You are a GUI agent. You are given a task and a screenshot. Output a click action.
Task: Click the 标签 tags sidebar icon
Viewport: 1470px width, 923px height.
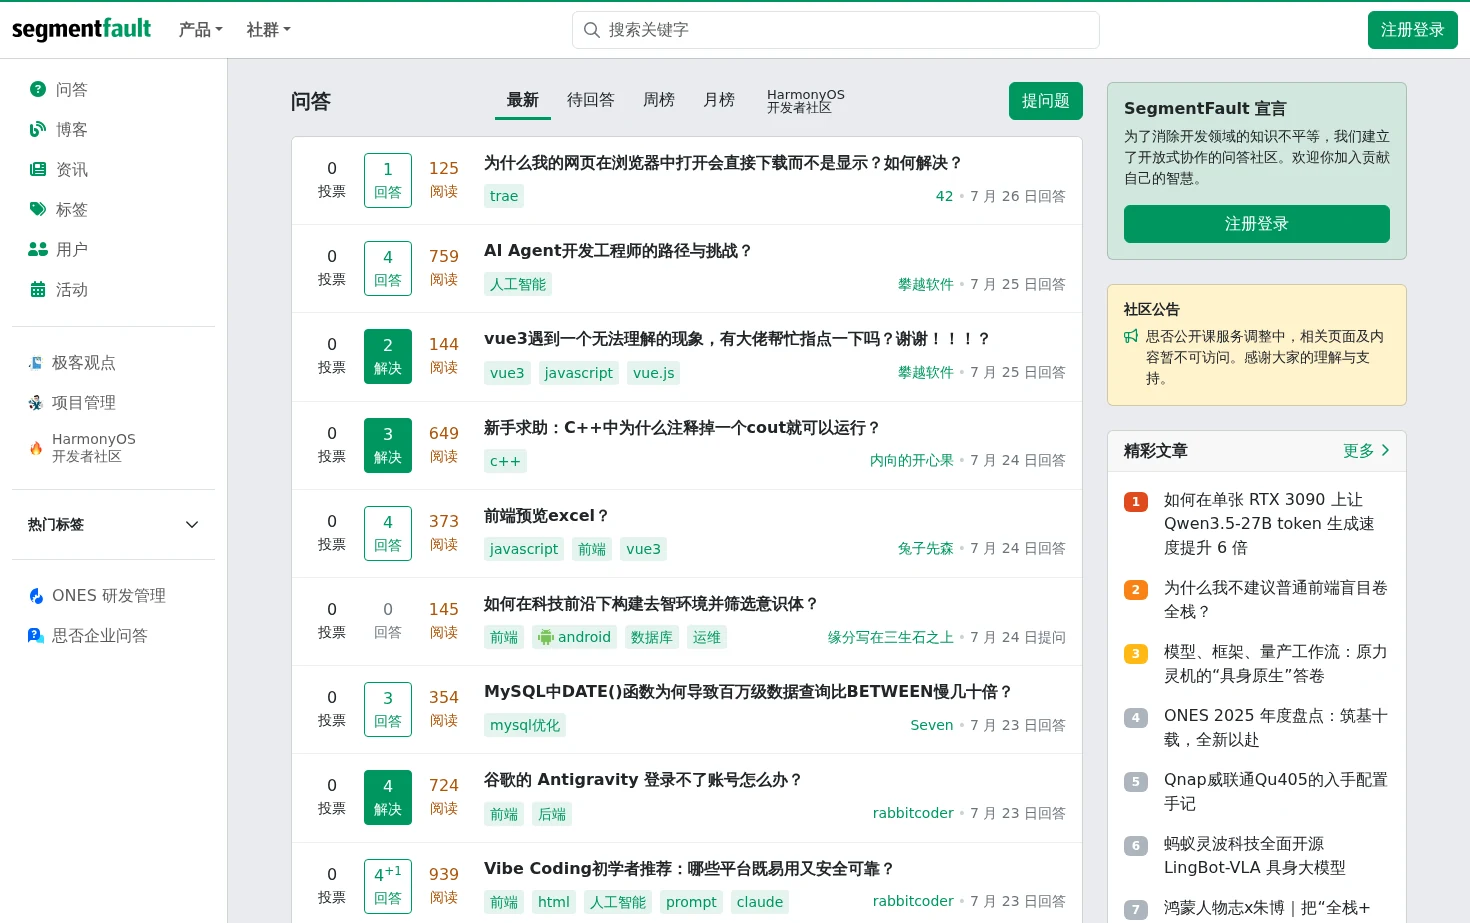pos(38,209)
